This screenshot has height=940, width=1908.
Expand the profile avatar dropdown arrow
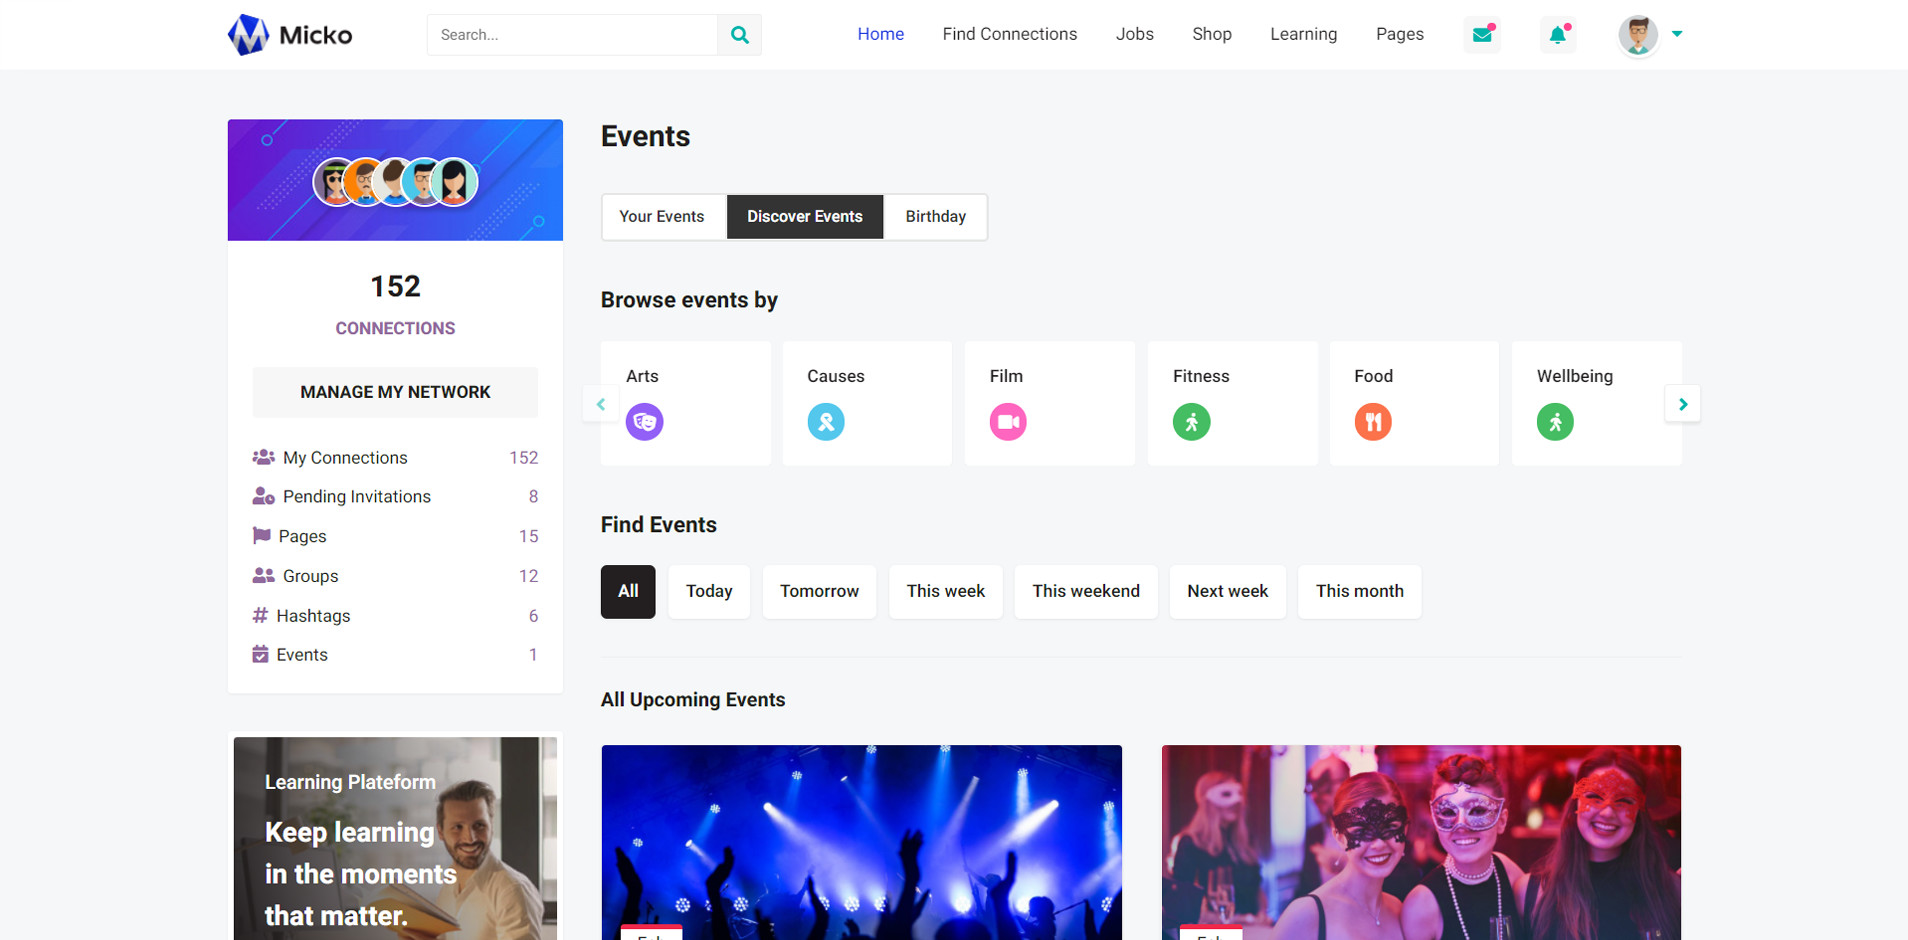1677,34
